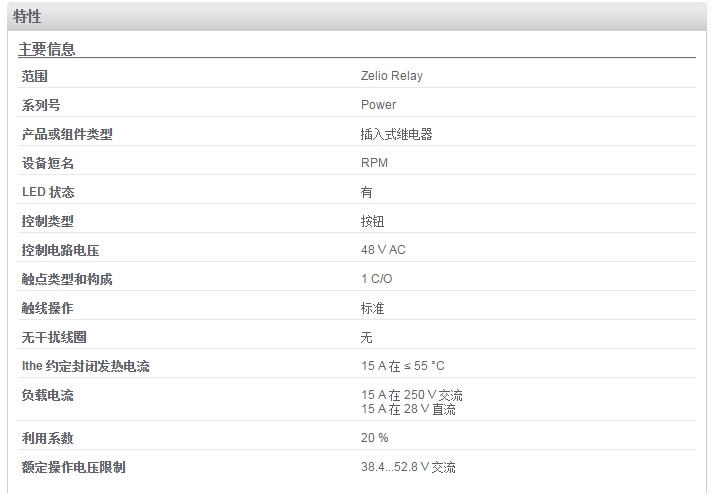Viewport: 711px width, 493px height.
Task: Click the LED 状态 label
Action: pyautogui.click(x=48, y=192)
